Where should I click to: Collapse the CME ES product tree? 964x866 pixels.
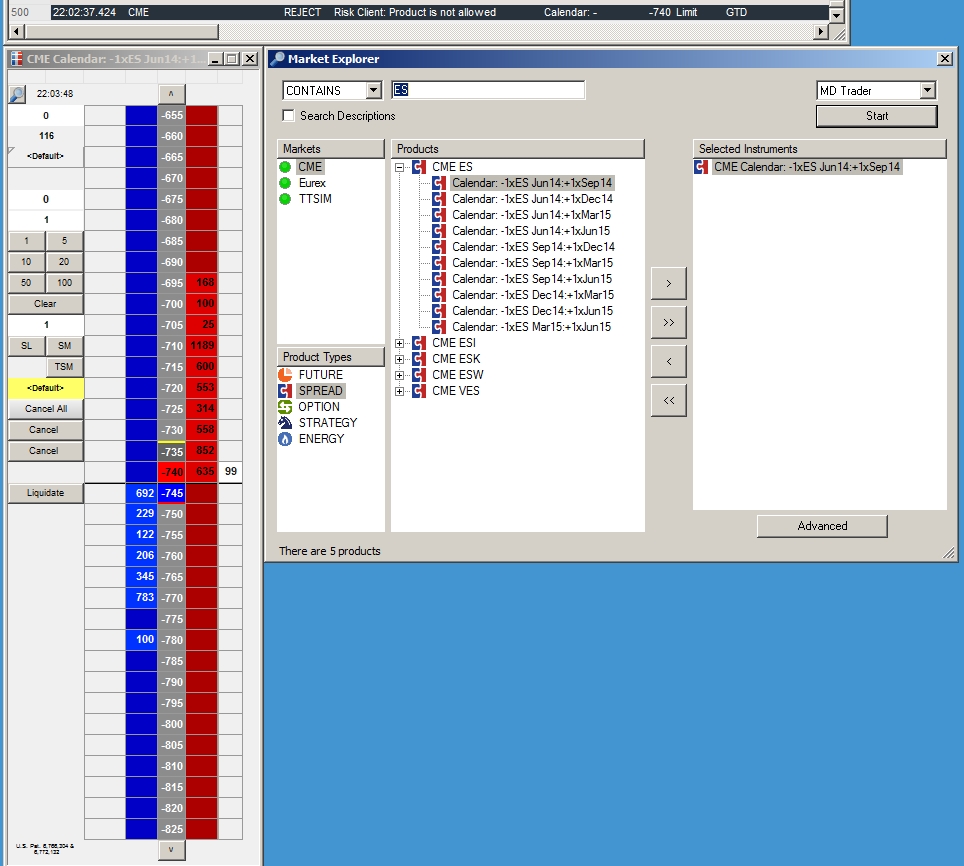coord(400,167)
